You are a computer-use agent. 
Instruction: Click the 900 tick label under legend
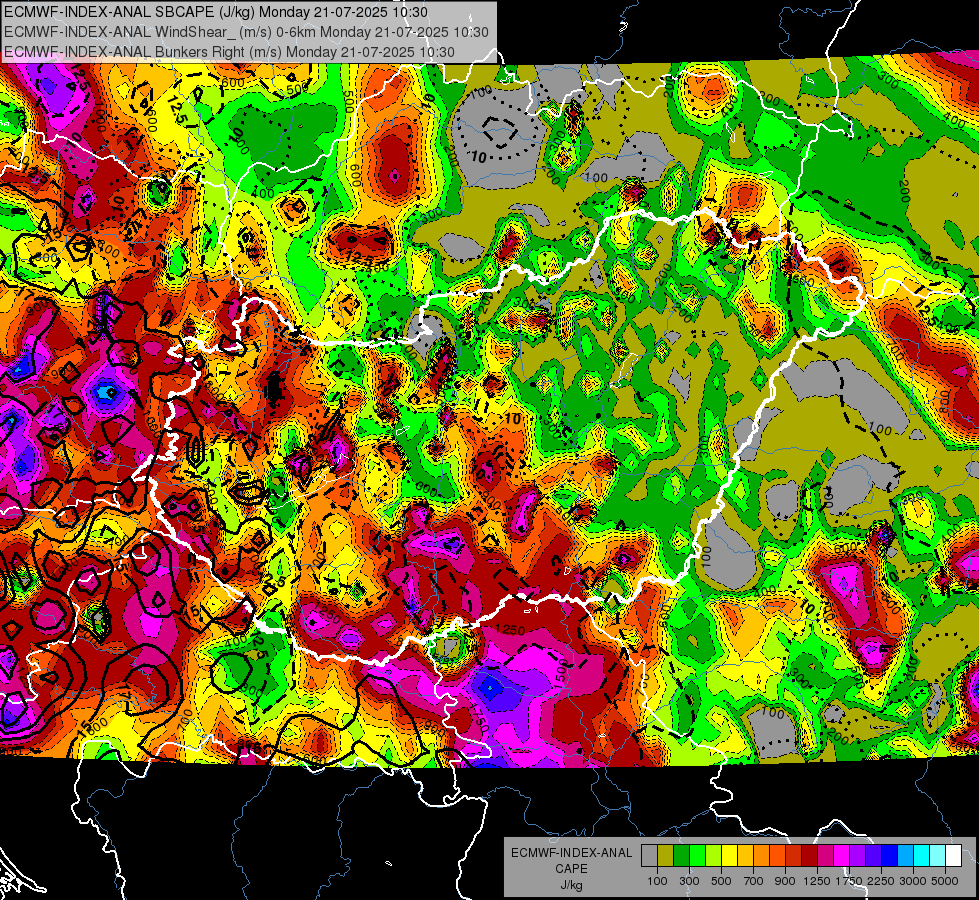pos(785,881)
